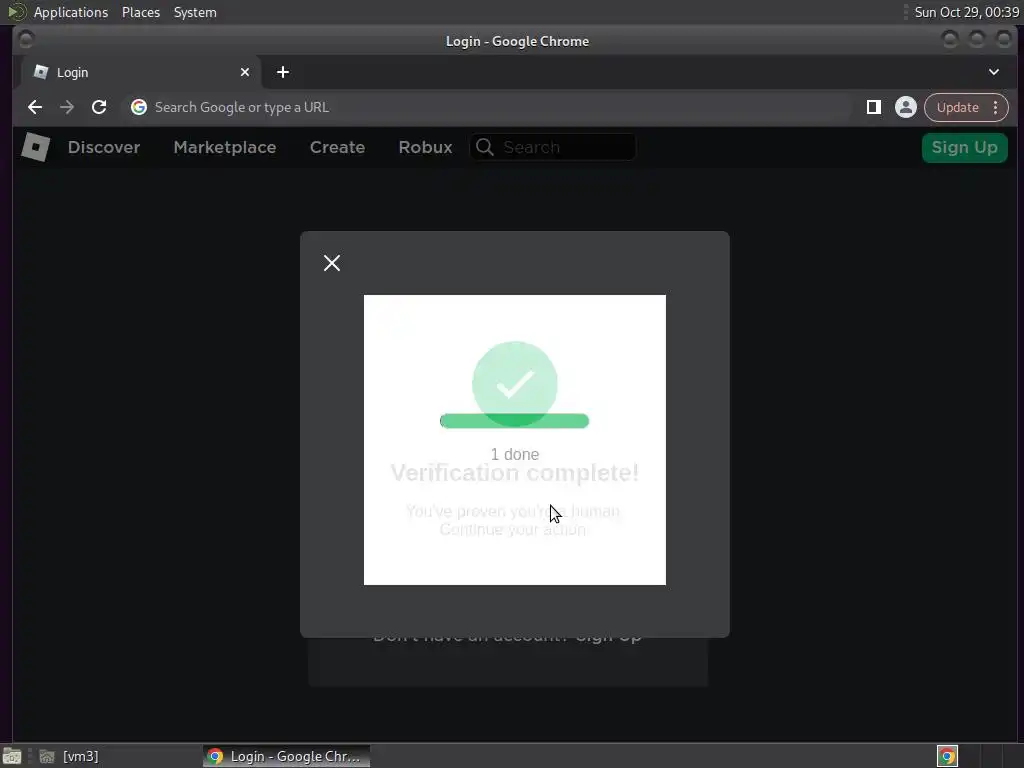Click the Roblox search field
The height and width of the screenshot is (768, 1024).
pyautogui.click(x=552, y=147)
